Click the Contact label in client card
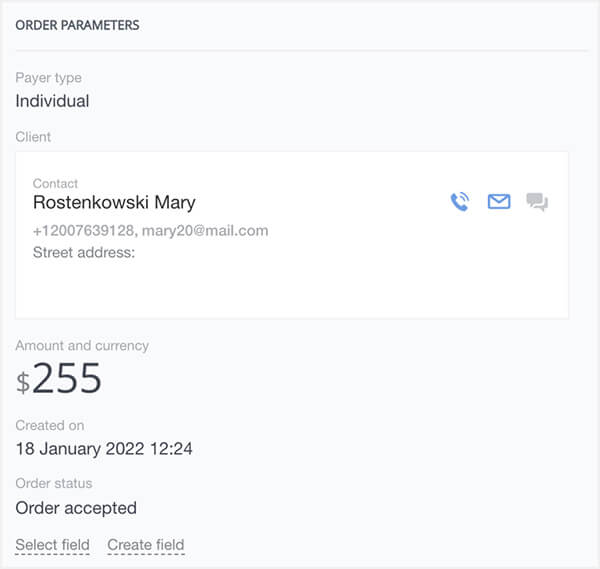The height and width of the screenshot is (569, 600). (55, 184)
